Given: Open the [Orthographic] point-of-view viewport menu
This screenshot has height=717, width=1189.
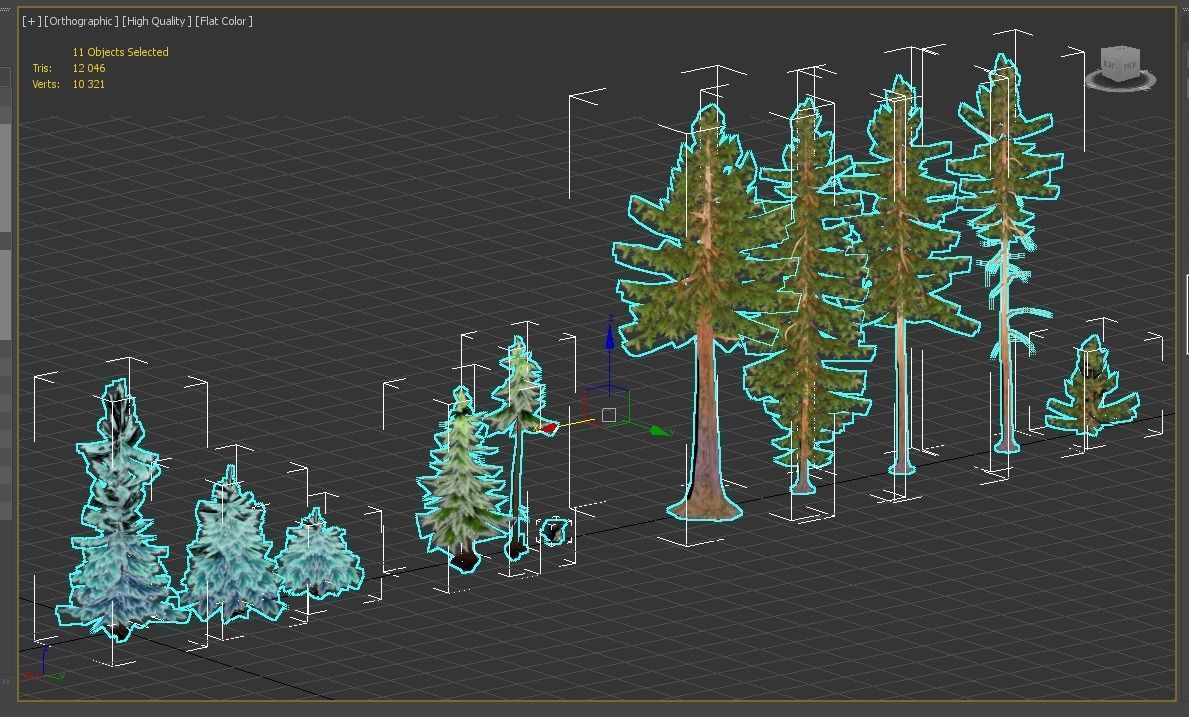Looking at the screenshot, I should tap(81, 21).
